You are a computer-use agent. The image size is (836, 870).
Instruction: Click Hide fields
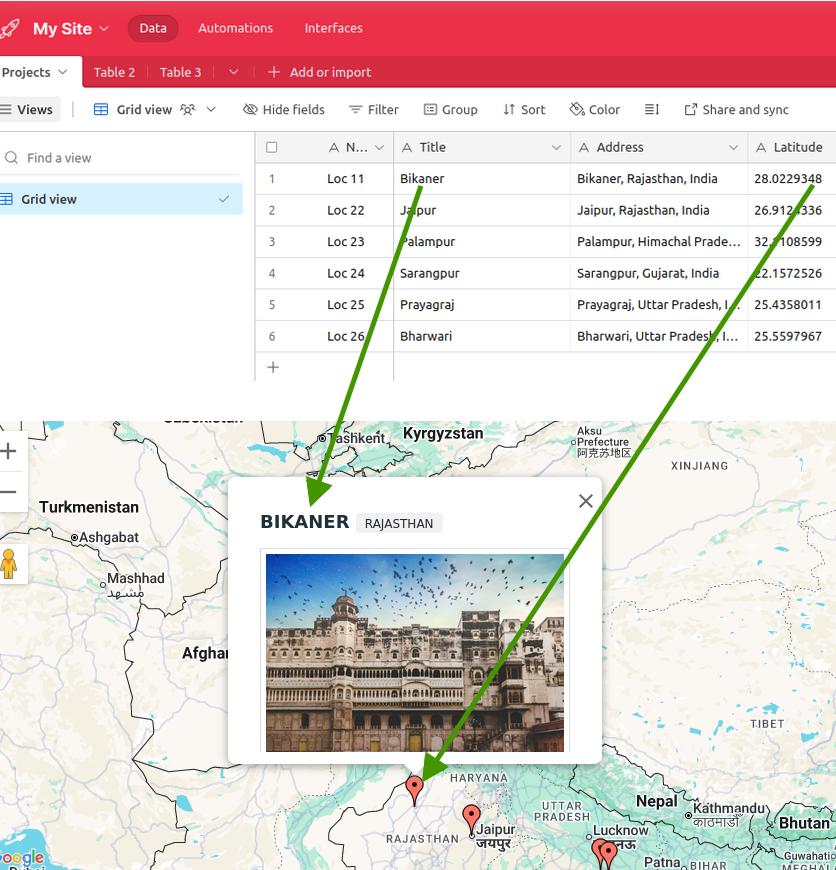tap(283, 110)
